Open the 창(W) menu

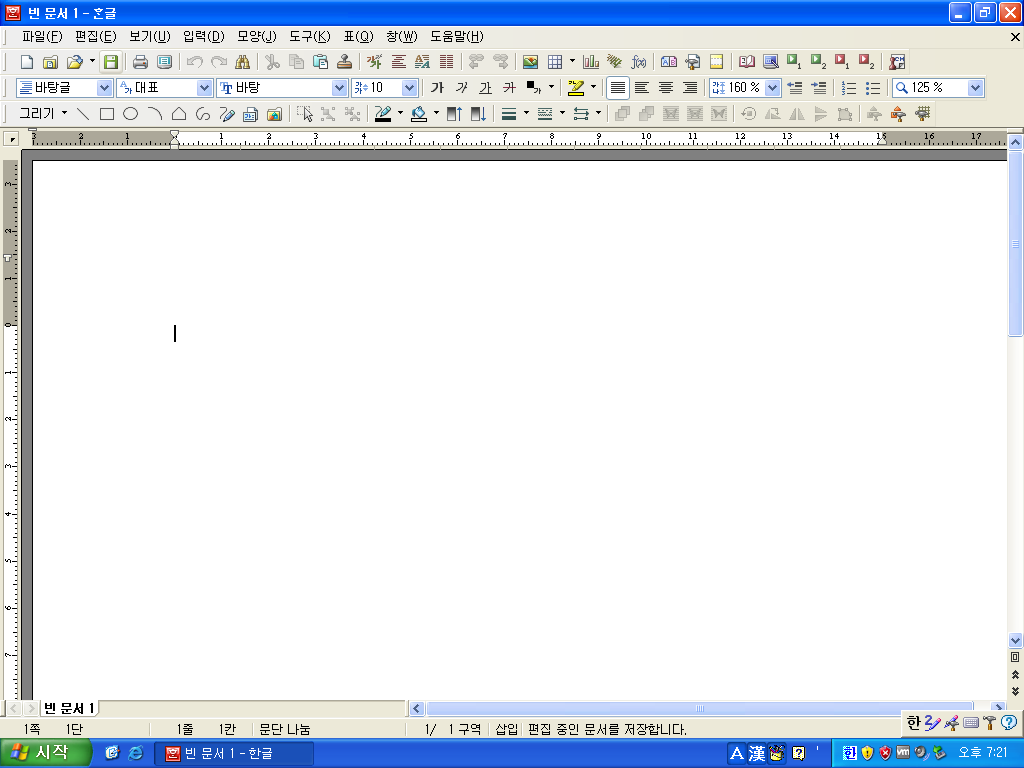coord(402,37)
